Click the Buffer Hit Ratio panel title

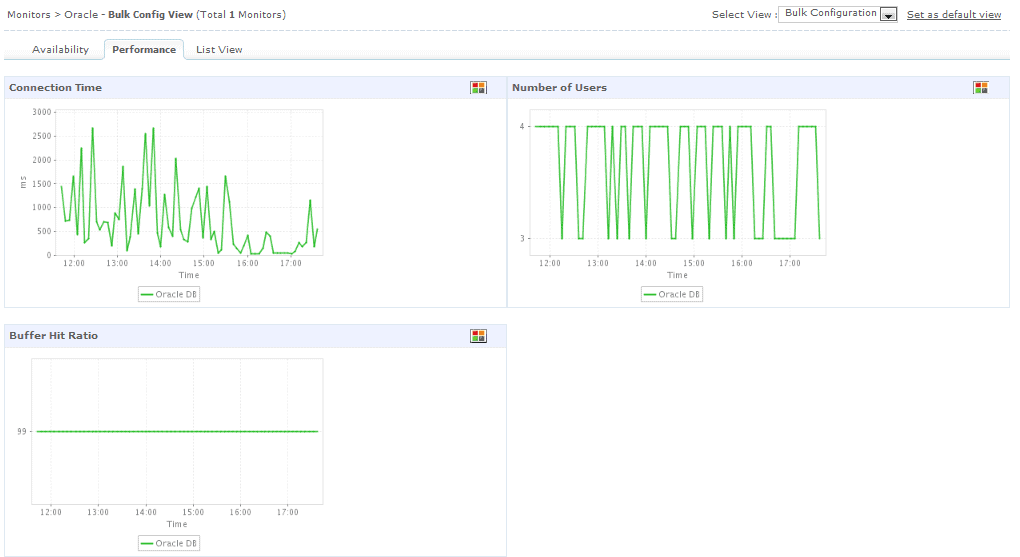point(53,336)
